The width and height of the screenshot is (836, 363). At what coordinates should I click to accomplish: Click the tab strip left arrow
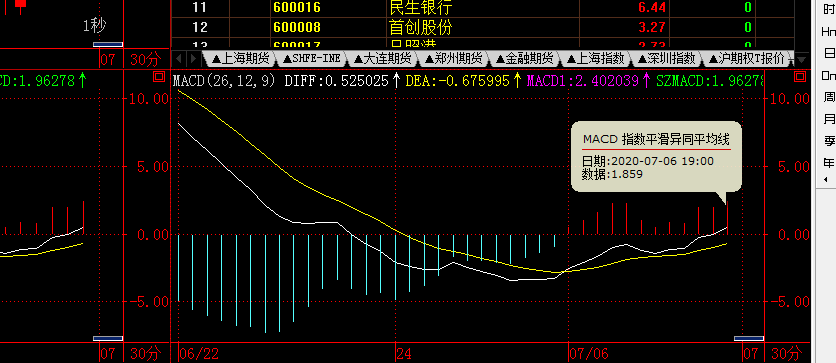coord(179,58)
